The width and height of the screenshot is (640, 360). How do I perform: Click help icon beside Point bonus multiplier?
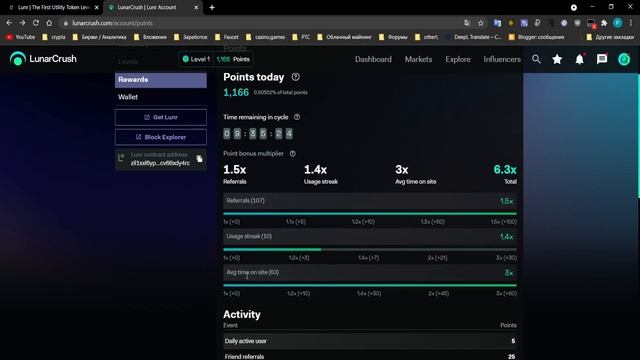293,153
